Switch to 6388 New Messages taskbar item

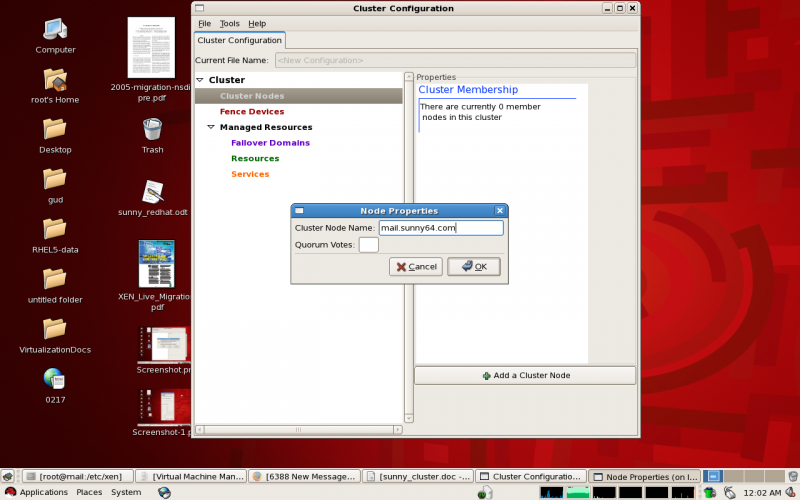(305, 477)
